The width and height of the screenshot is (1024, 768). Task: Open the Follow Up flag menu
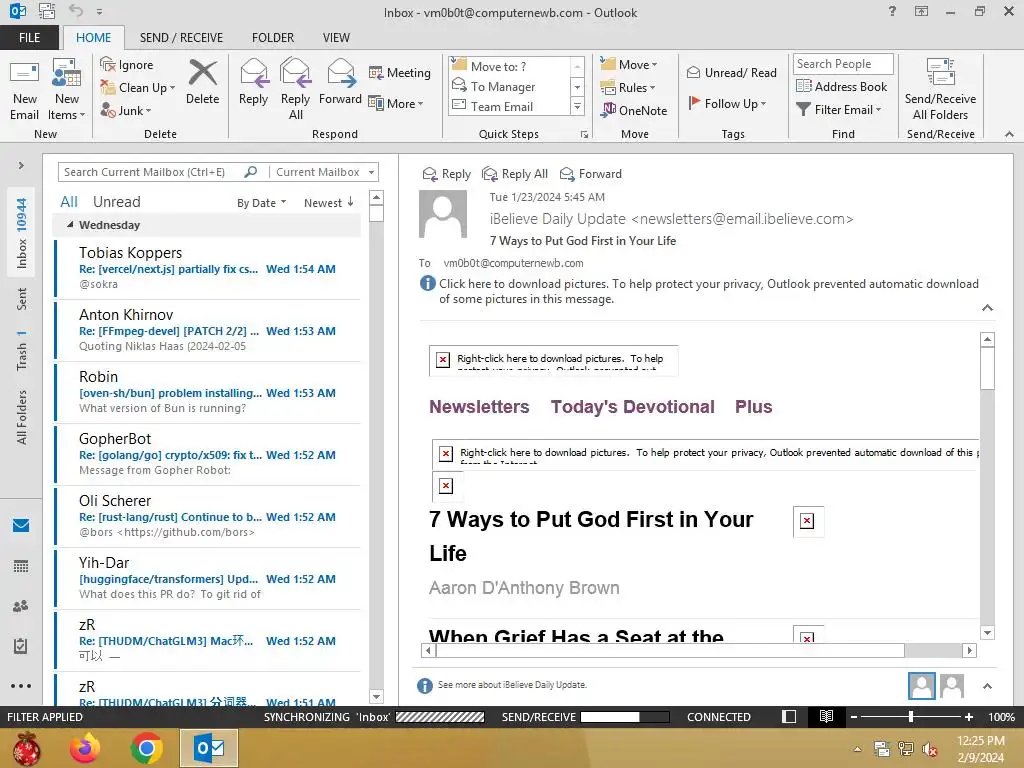[x=727, y=103]
